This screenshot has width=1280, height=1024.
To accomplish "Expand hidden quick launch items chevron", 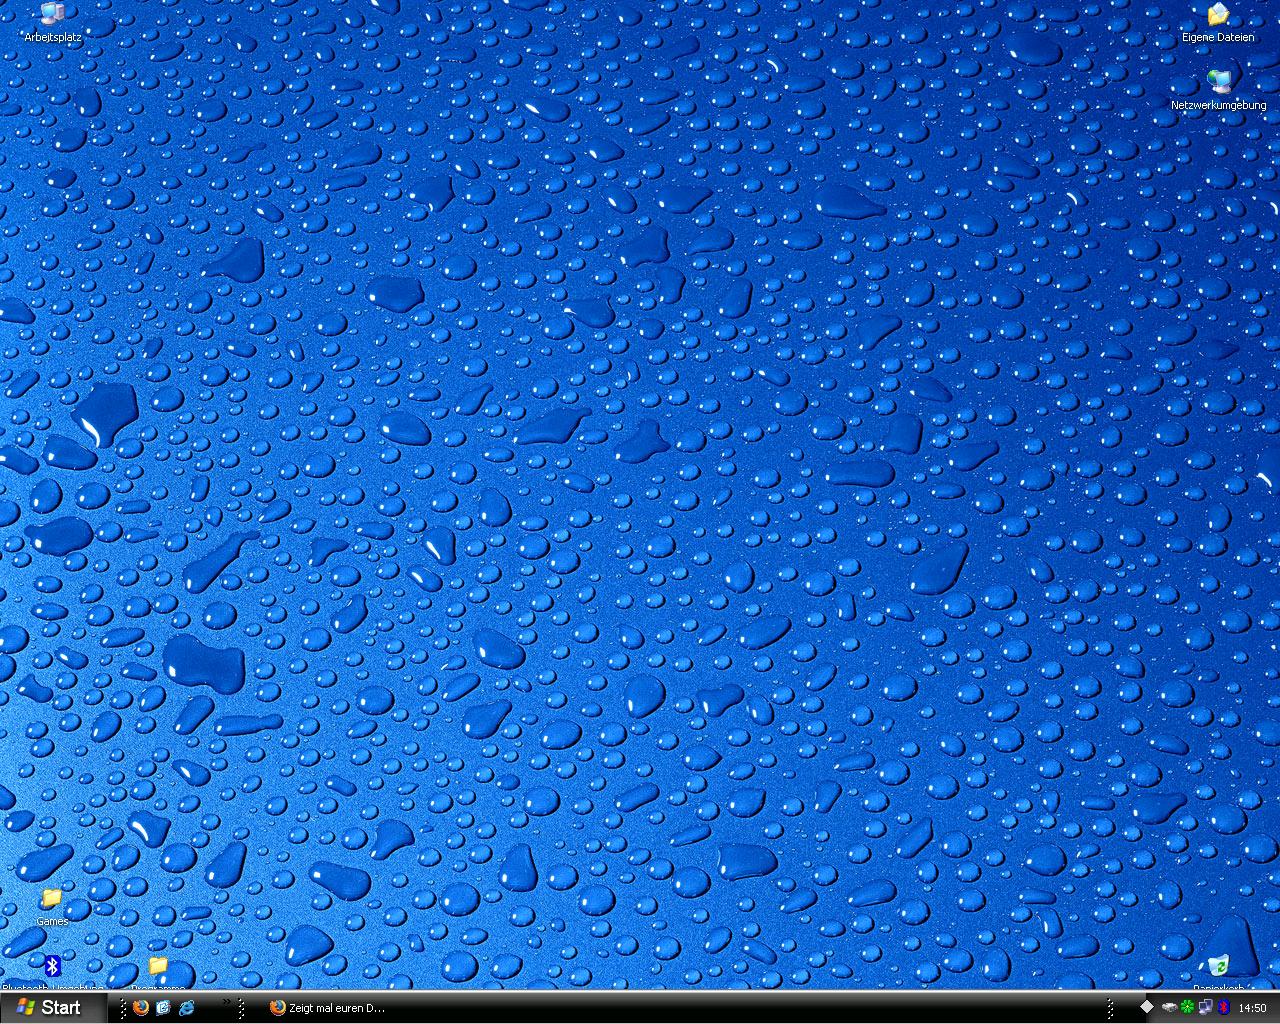I will [226, 1001].
